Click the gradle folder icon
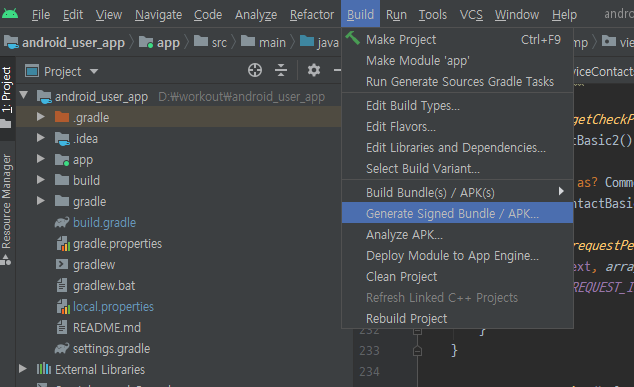 pos(62,201)
